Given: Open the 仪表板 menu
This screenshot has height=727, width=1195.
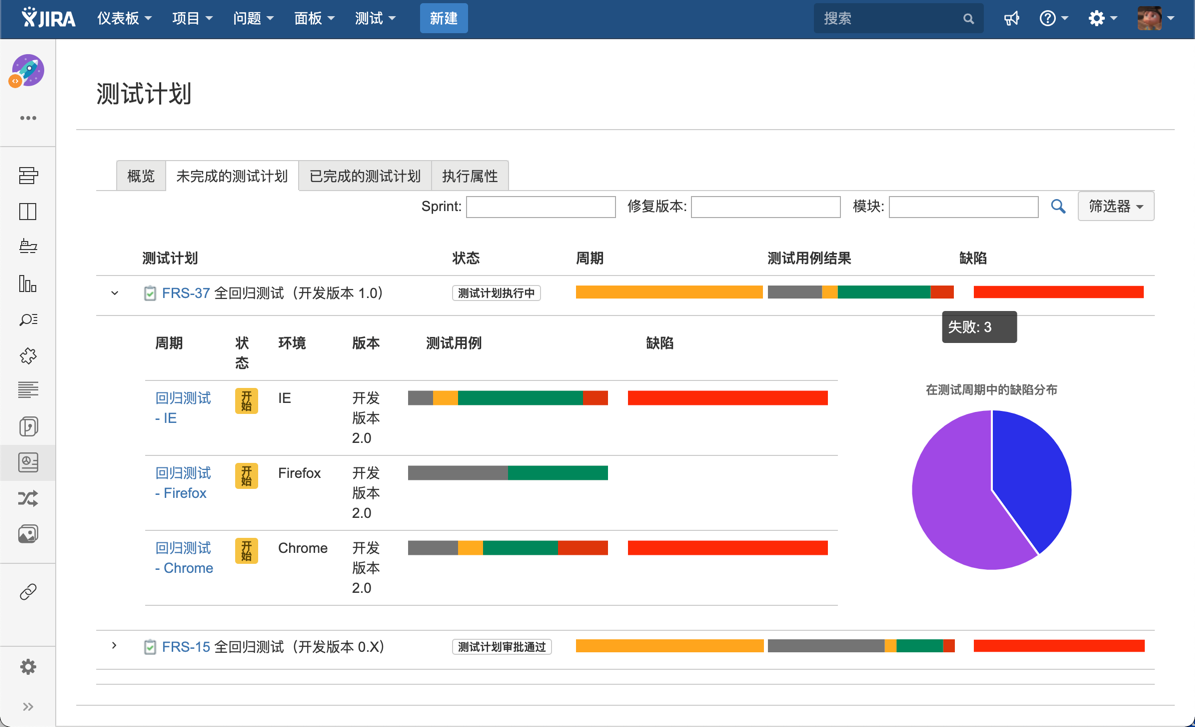Looking at the screenshot, I should 124,18.
